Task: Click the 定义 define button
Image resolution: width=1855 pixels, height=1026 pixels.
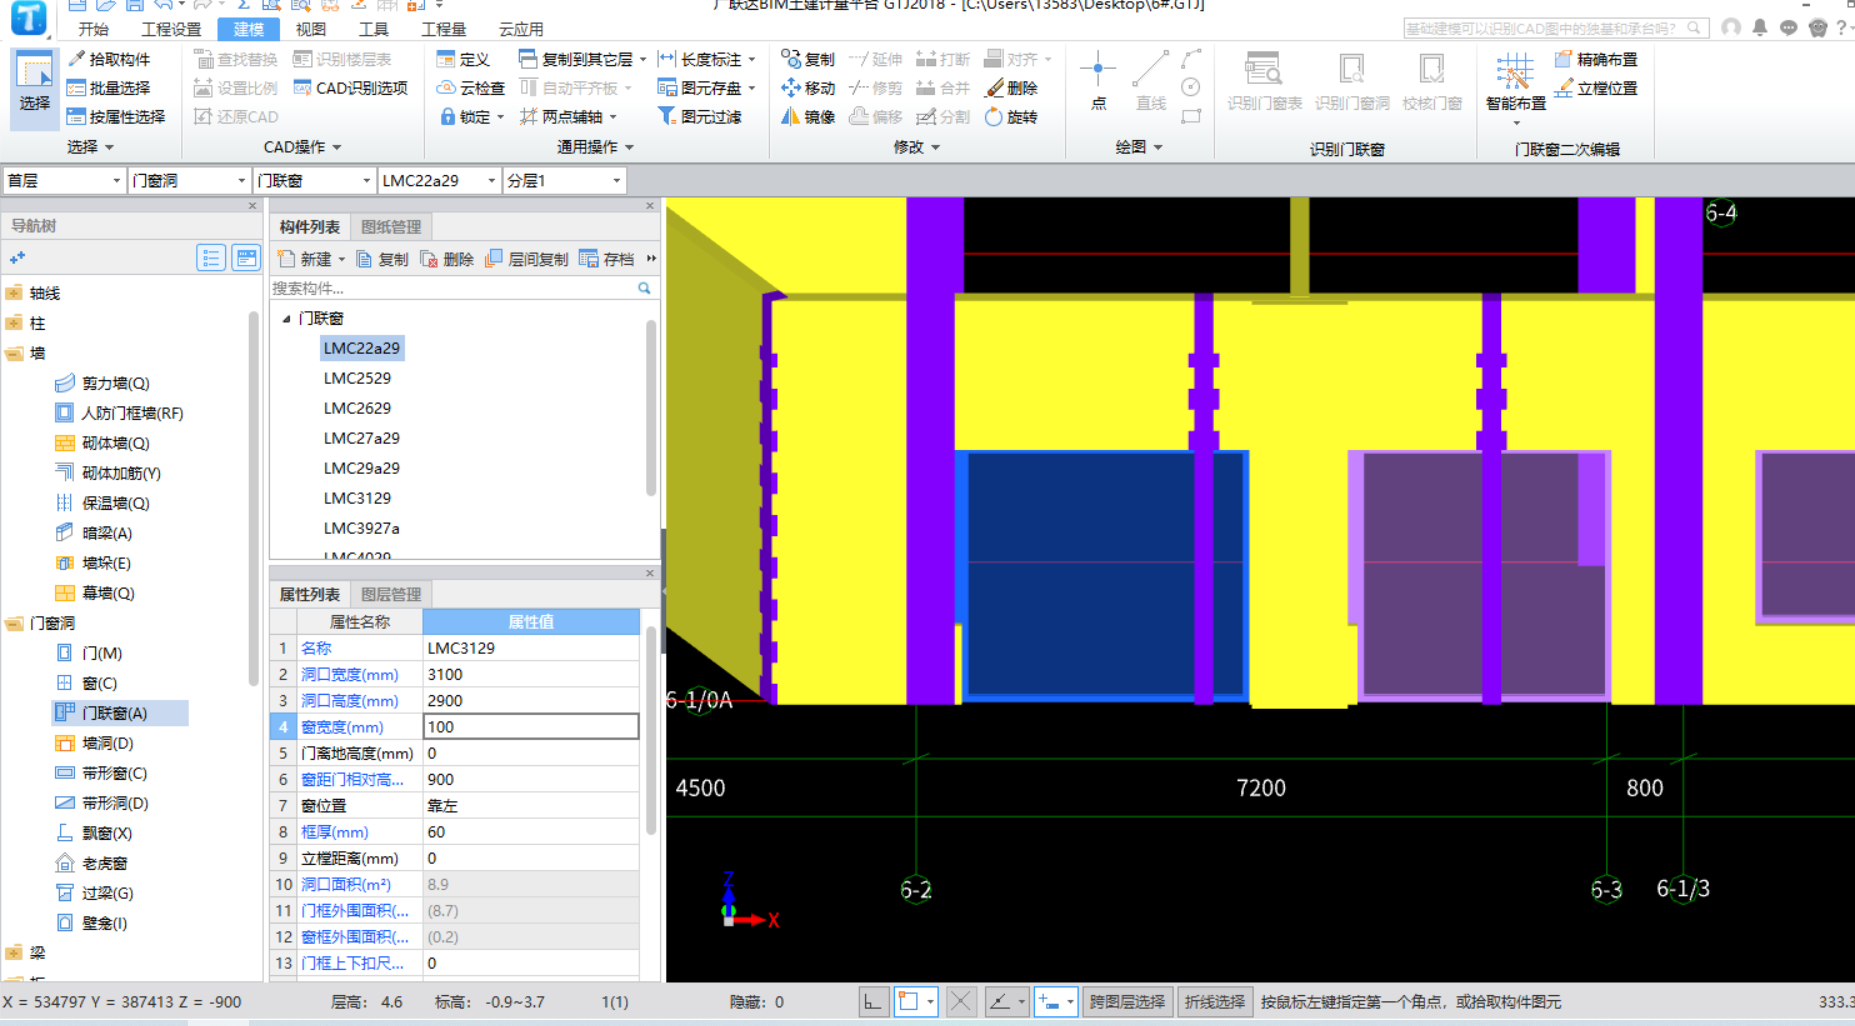Action: tap(463, 59)
